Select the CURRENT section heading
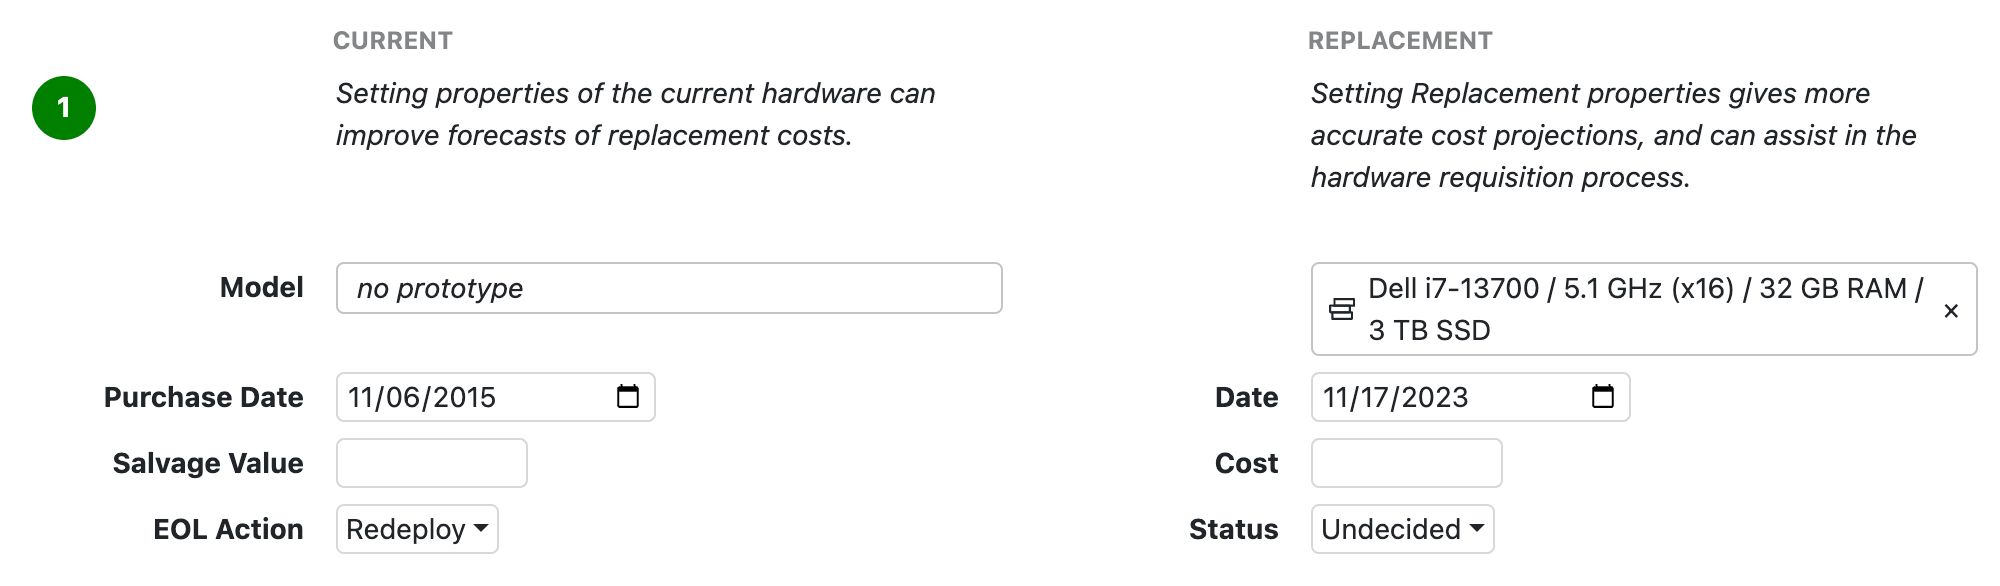Viewport: 2000px width, 586px height. (394, 40)
